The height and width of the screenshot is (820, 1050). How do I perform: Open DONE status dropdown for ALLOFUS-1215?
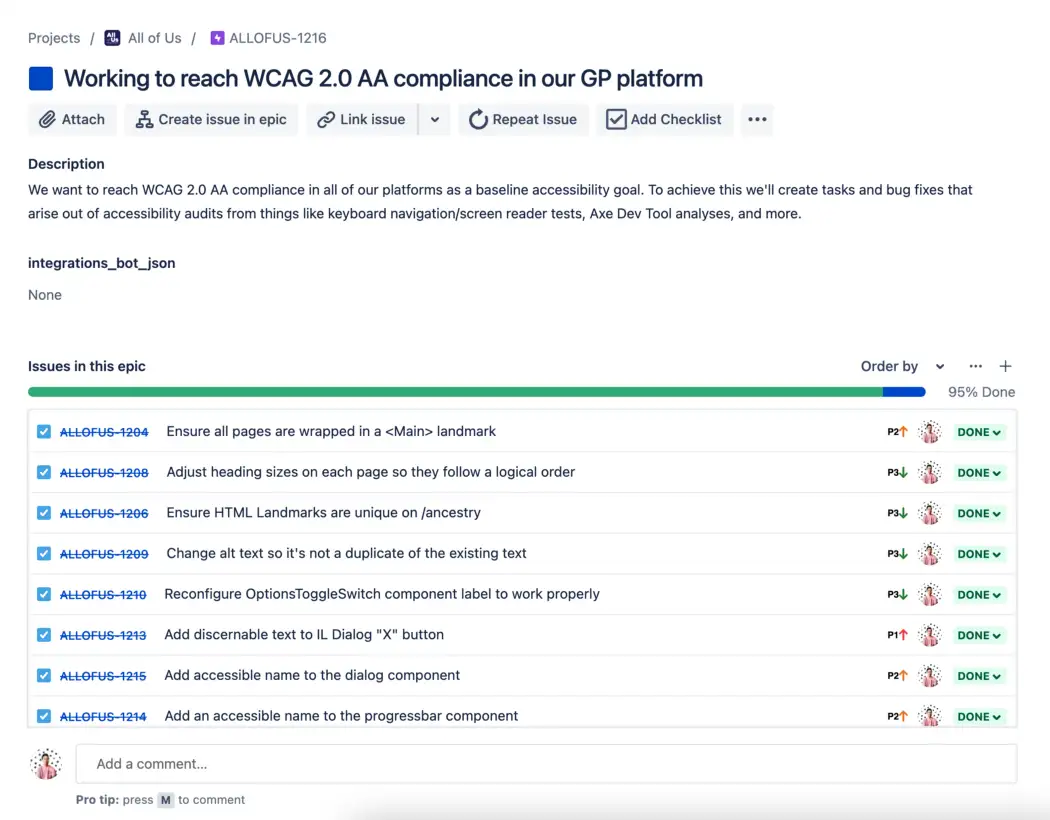click(978, 676)
